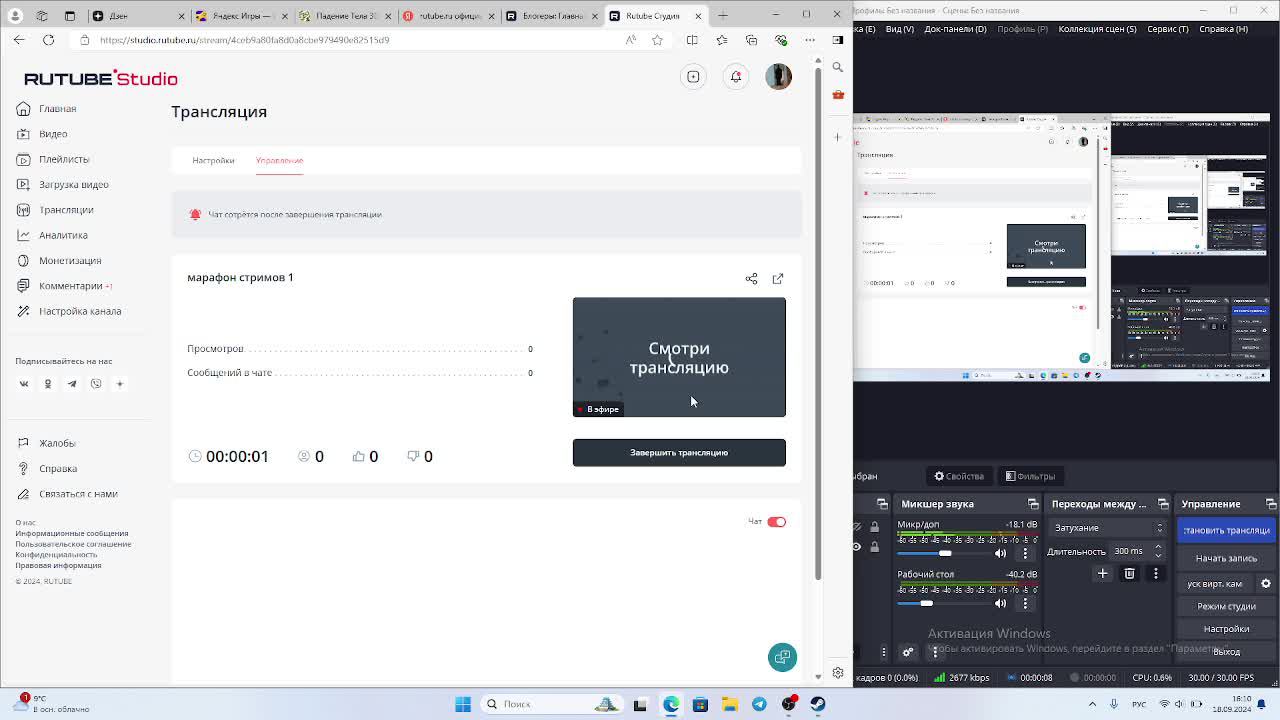Open OBS Настройки button

click(1225, 629)
